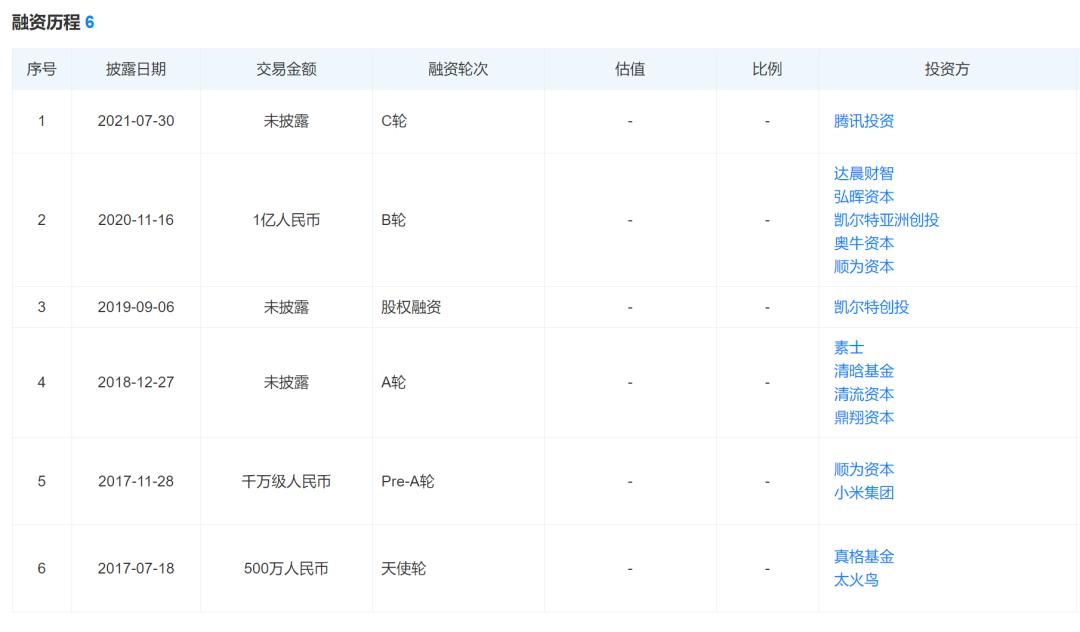Click the 太火鸟 link
The height and width of the screenshot is (632, 1080).
(856, 580)
